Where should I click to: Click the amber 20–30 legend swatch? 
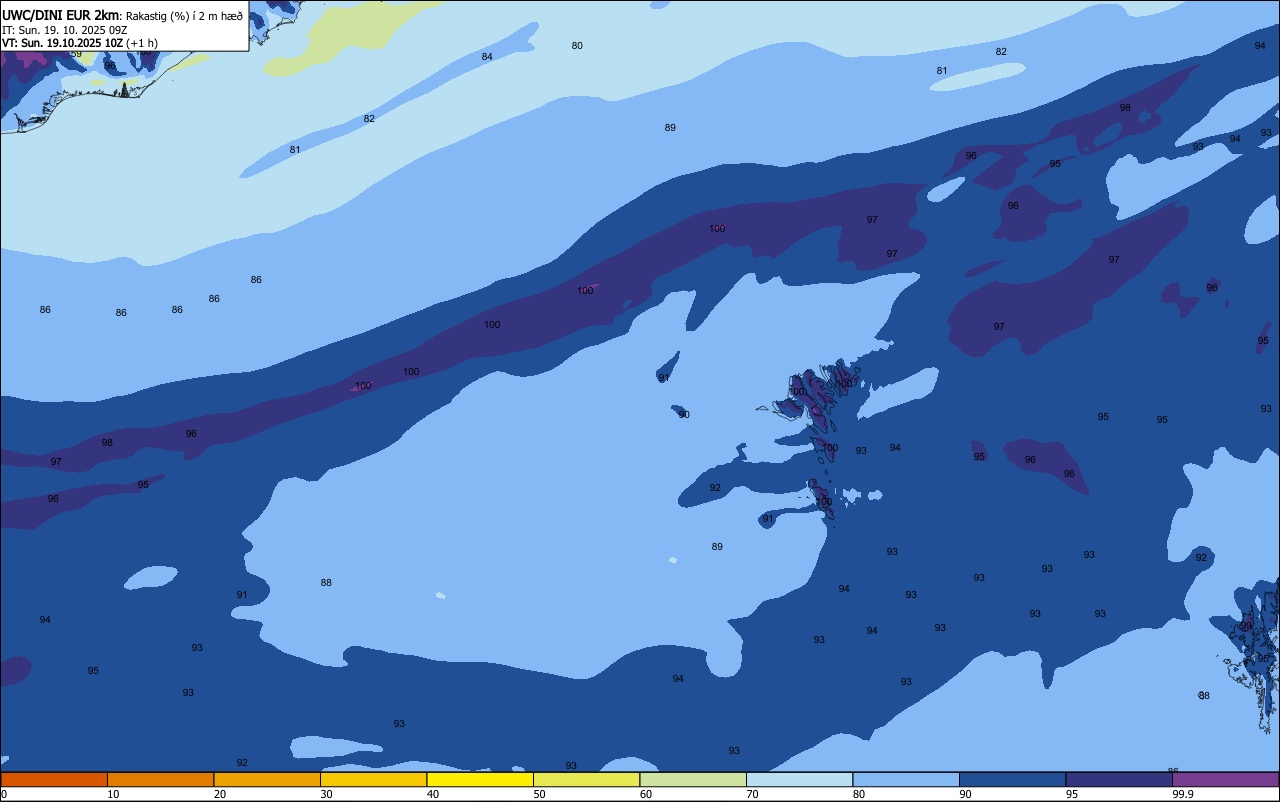(x=267, y=779)
